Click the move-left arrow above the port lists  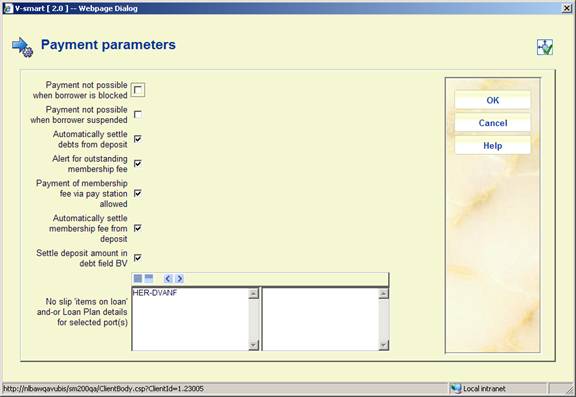pyautogui.click(x=168, y=279)
